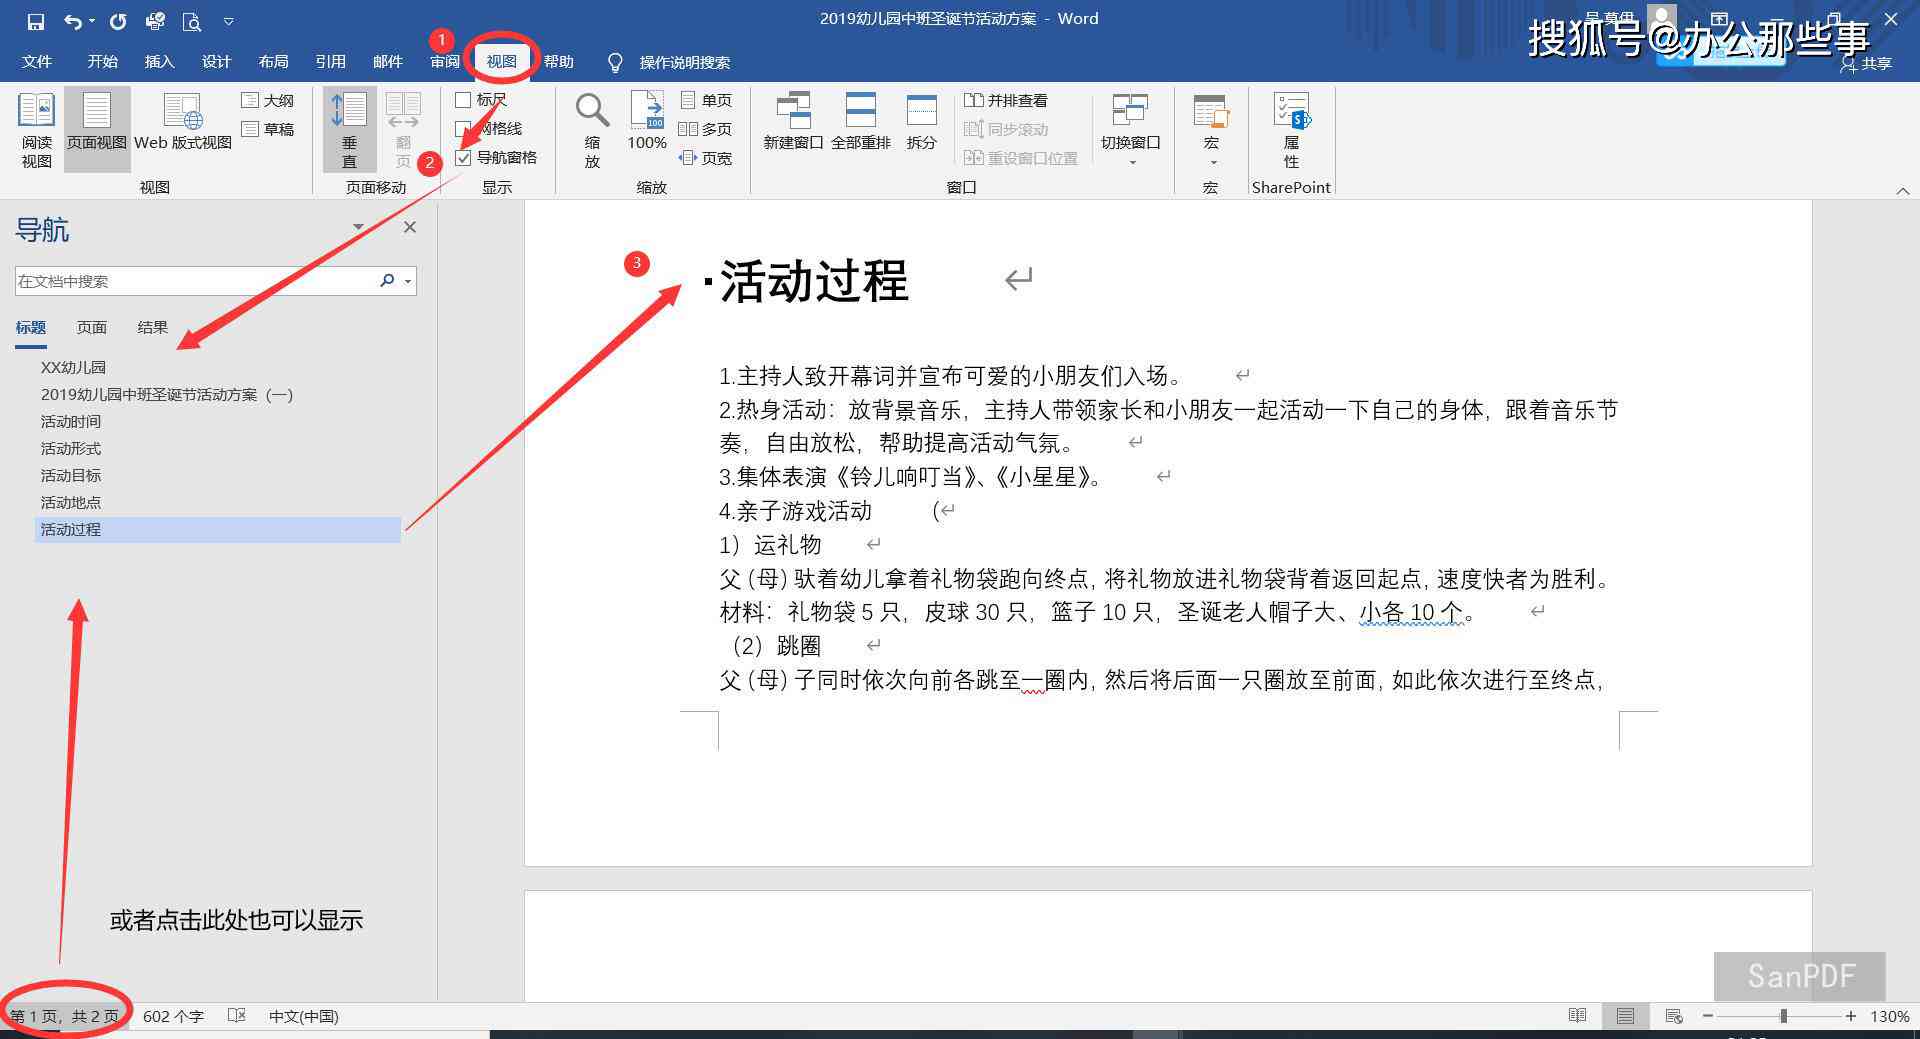Click View Side by Side (并排查看)
Image resolution: width=1920 pixels, height=1039 pixels.
point(1006,100)
